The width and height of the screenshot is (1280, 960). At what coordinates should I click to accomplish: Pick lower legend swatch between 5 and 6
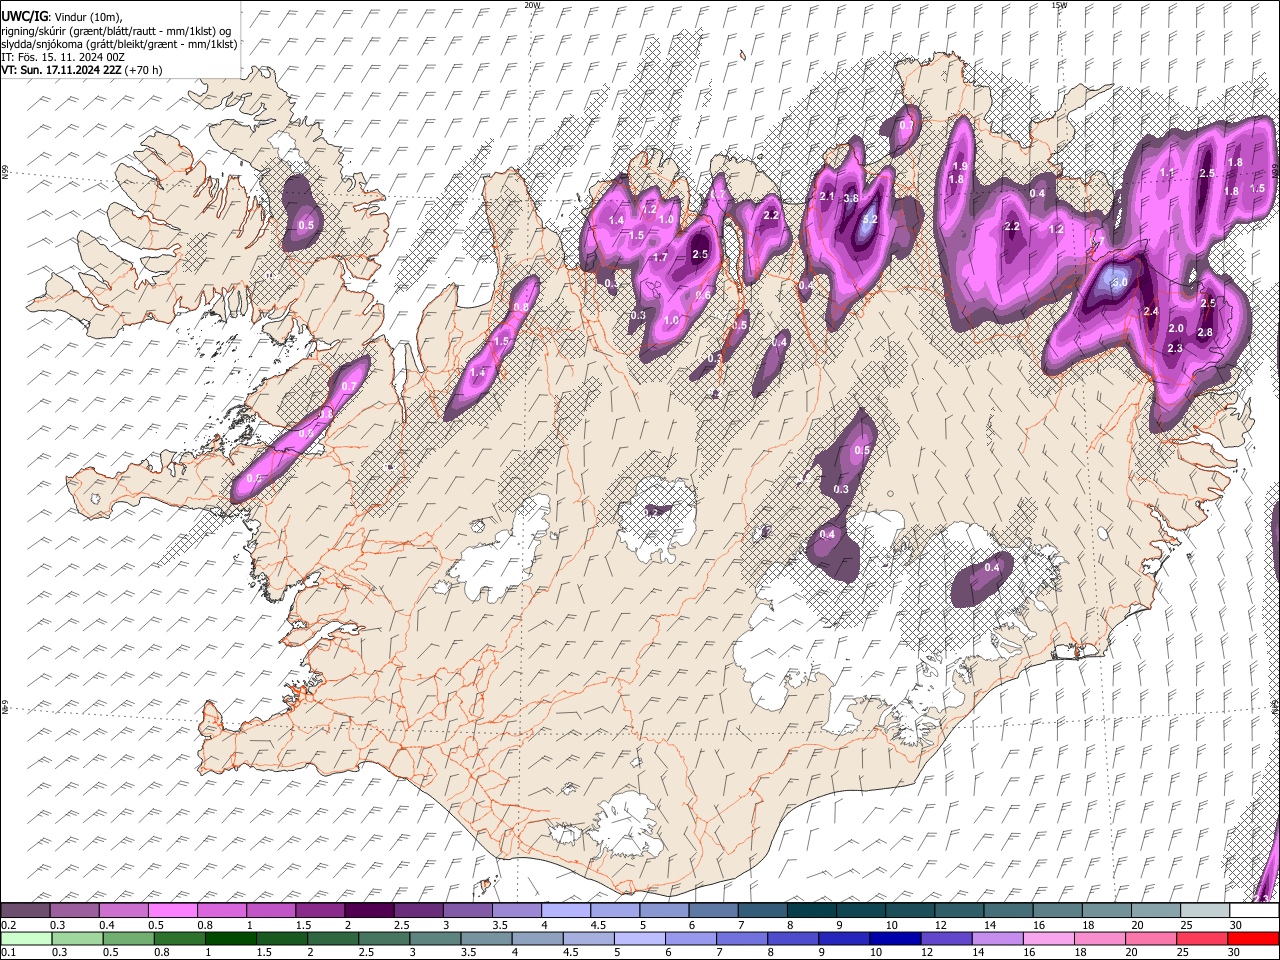[x=639, y=938]
